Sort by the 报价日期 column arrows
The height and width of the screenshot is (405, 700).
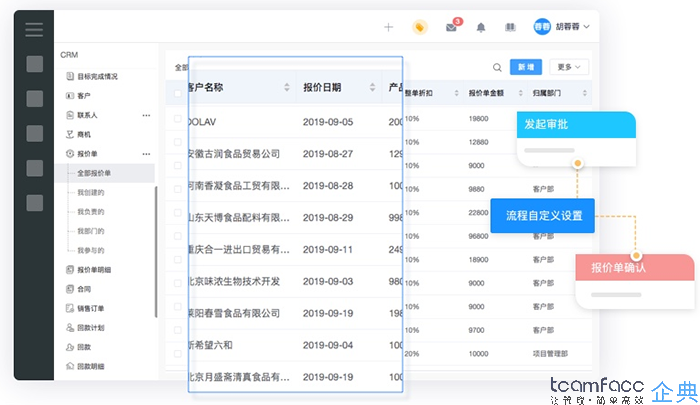click(x=372, y=88)
